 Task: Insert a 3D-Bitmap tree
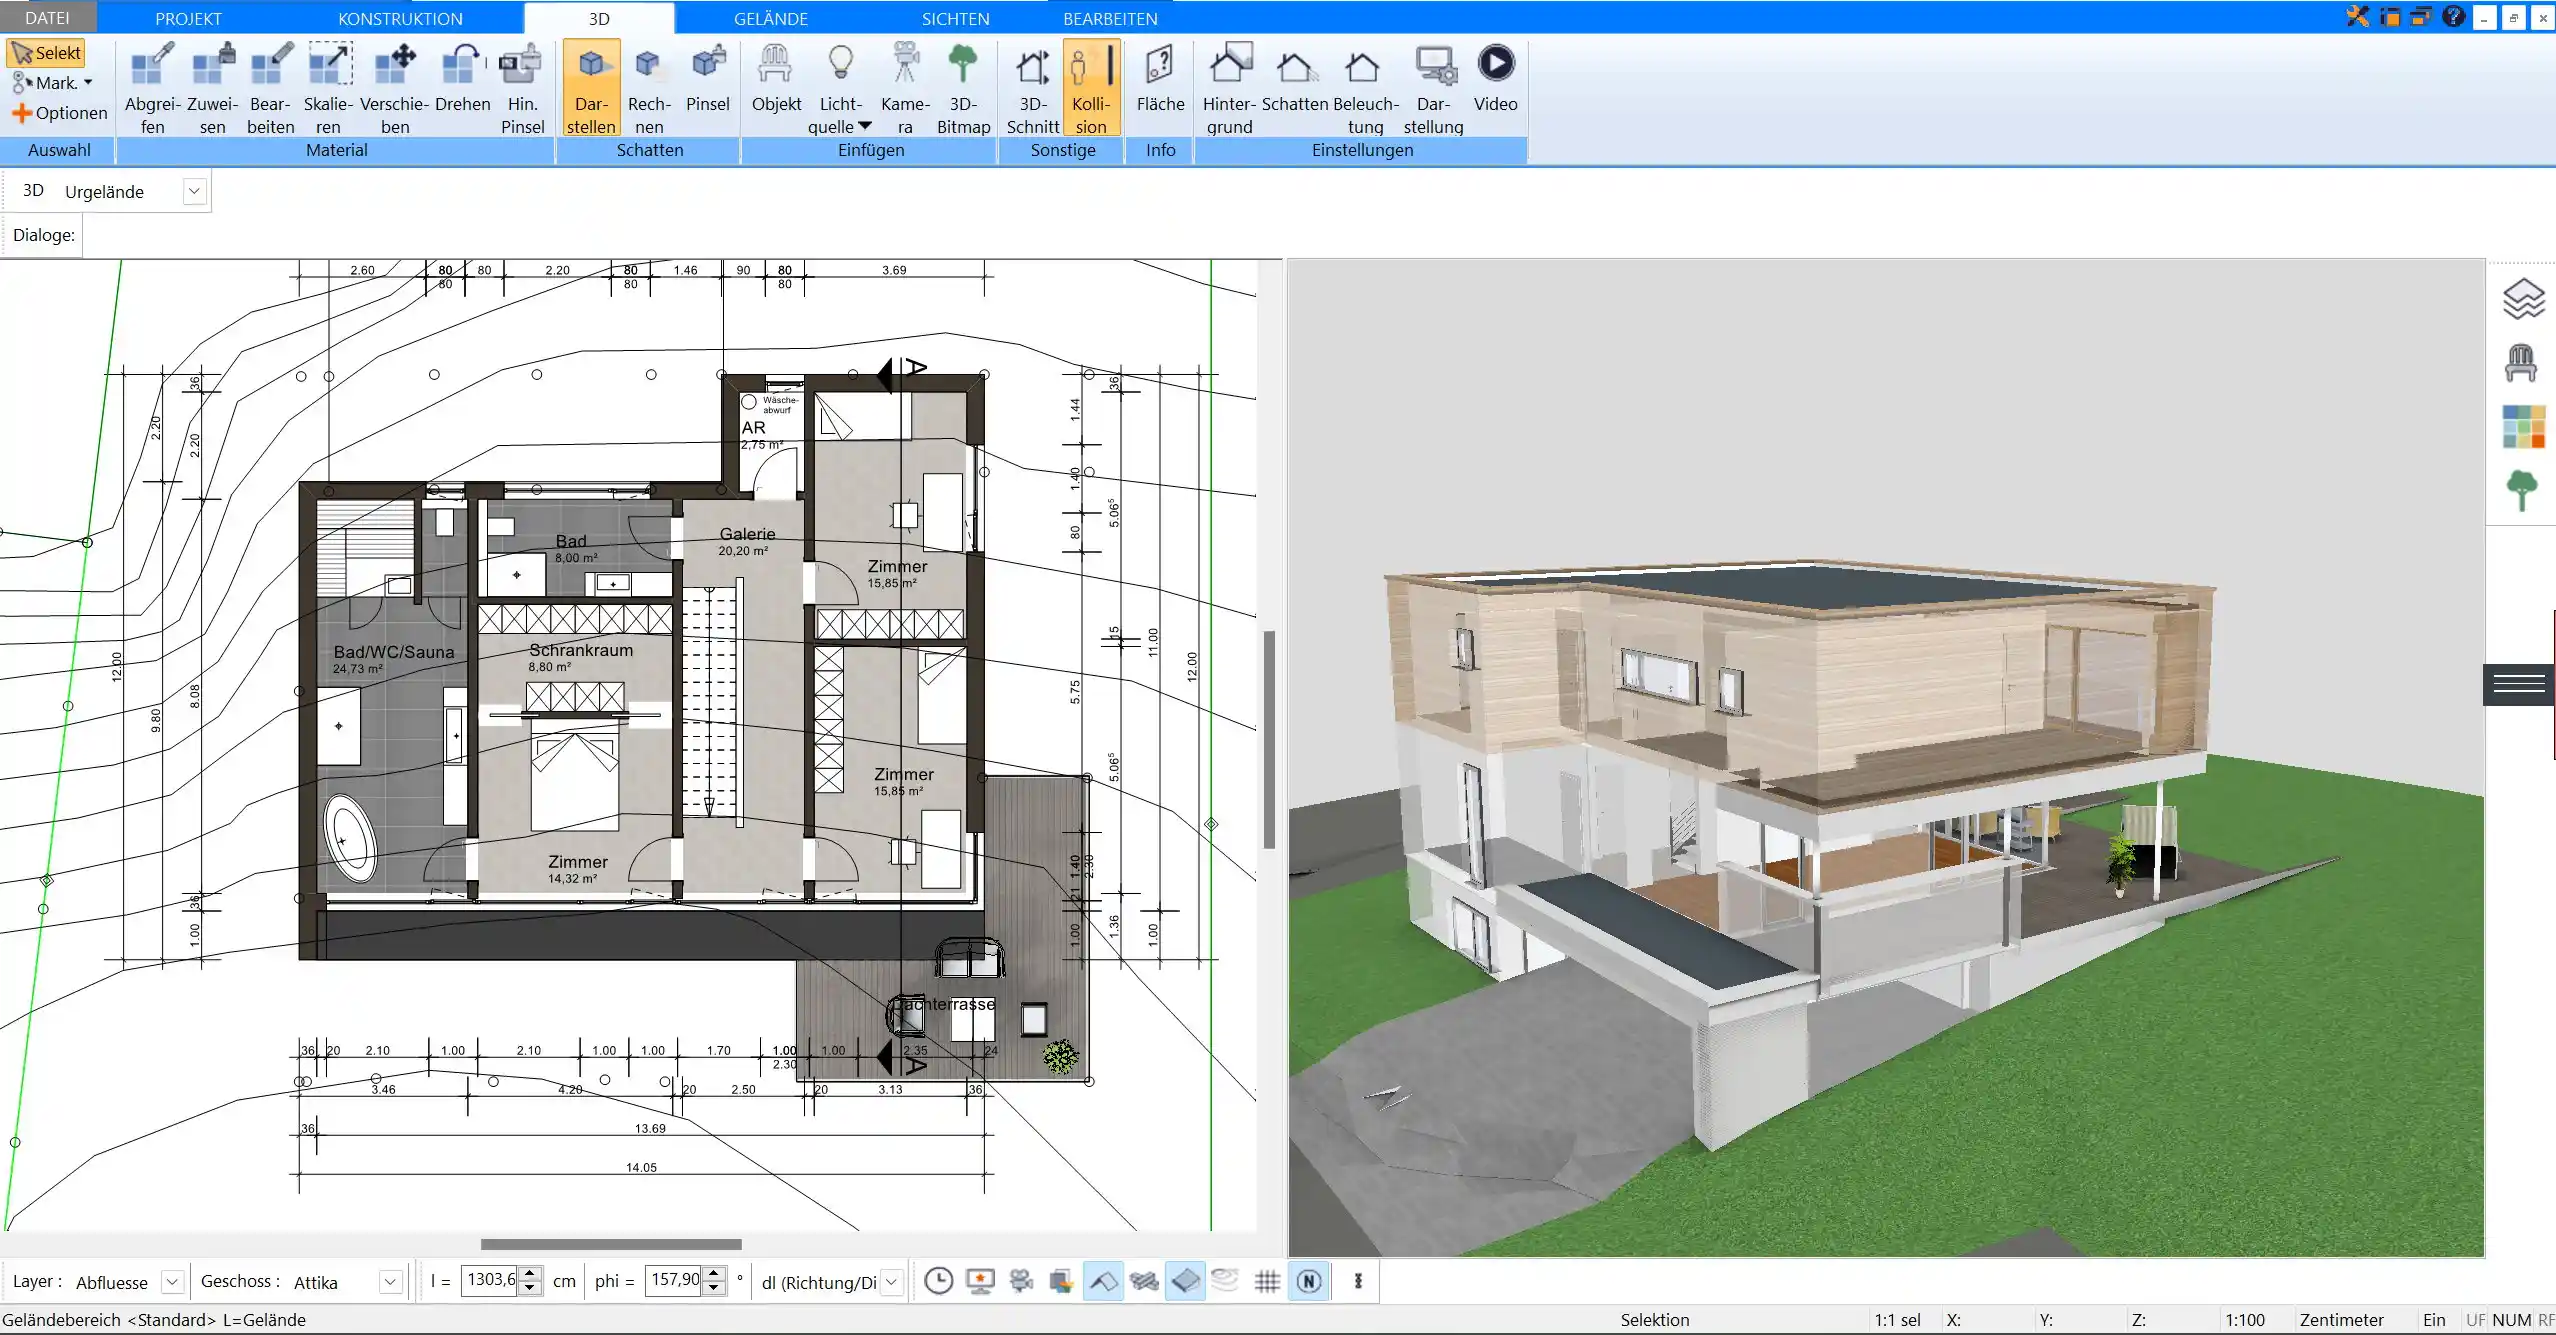point(963,88)
